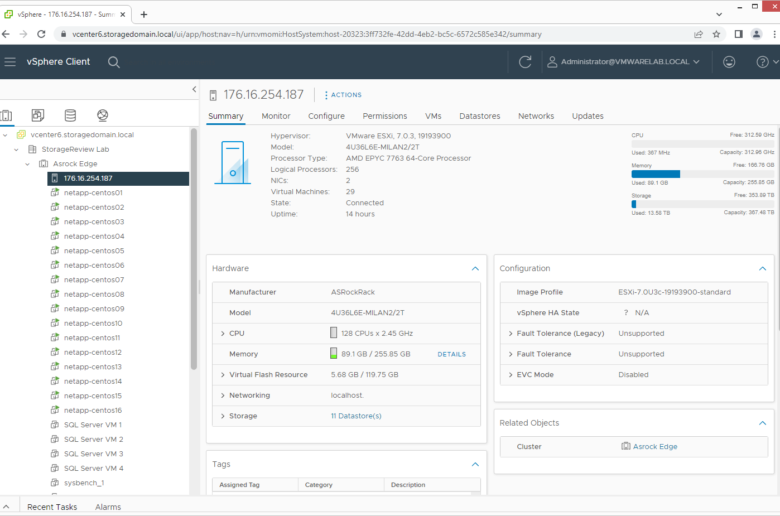Open the Datastores tab
This screenshot has width=780, height=516.
point(480,116)
